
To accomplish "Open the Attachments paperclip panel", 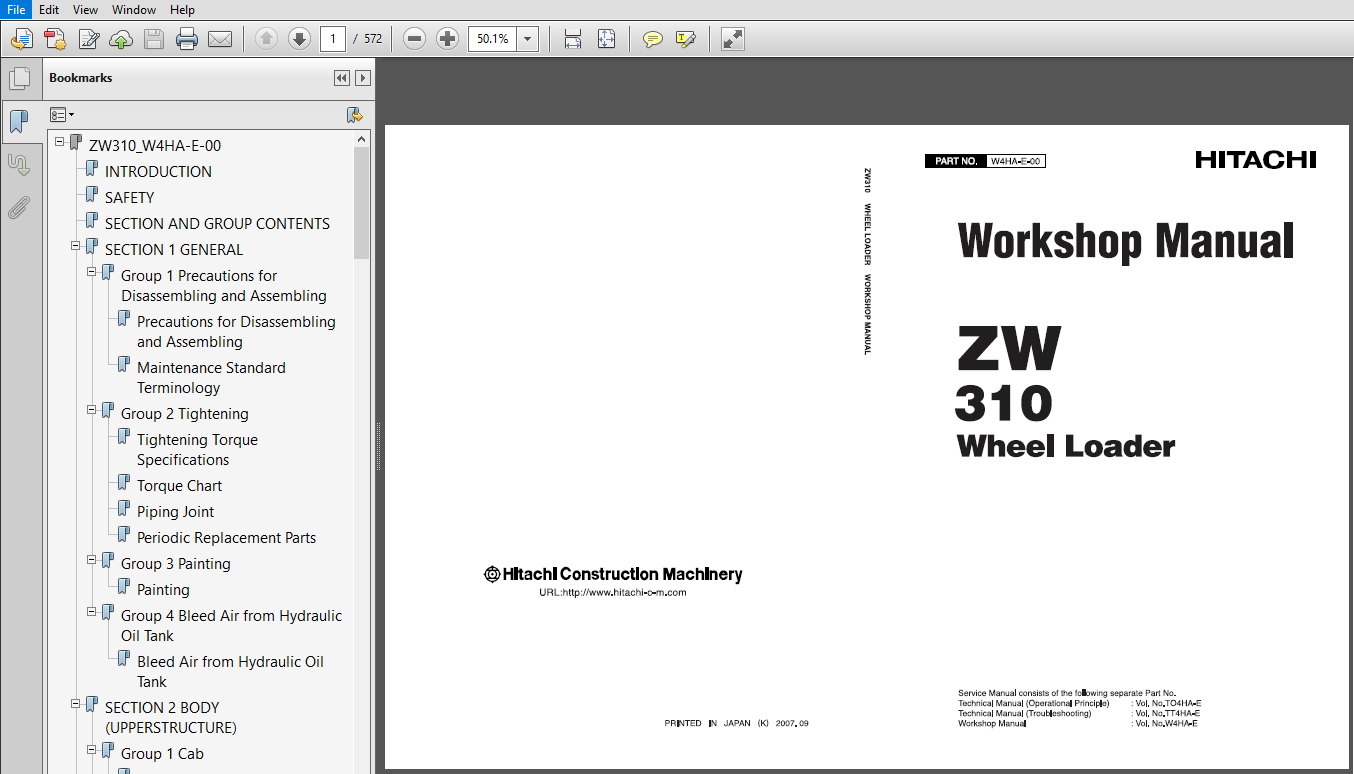I will pyautogui.click(x=19, y=208).
